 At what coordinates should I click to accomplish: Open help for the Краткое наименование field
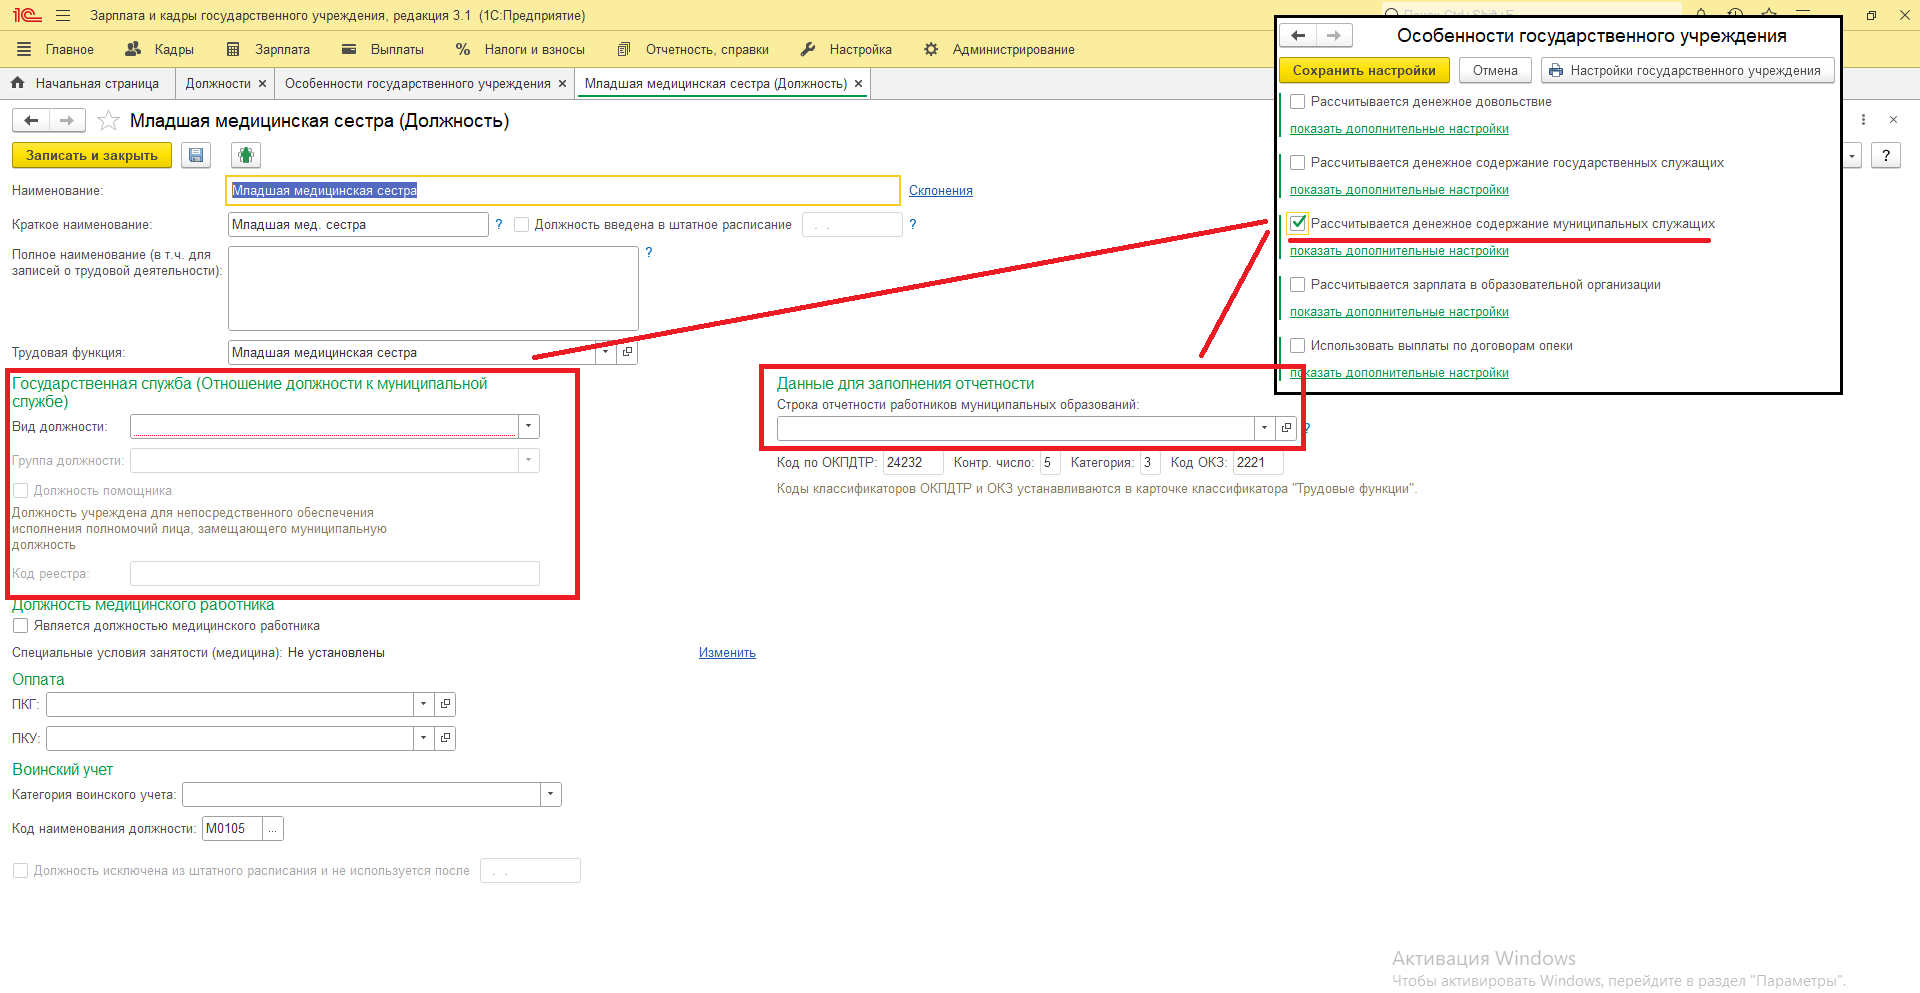coord(499,224)
